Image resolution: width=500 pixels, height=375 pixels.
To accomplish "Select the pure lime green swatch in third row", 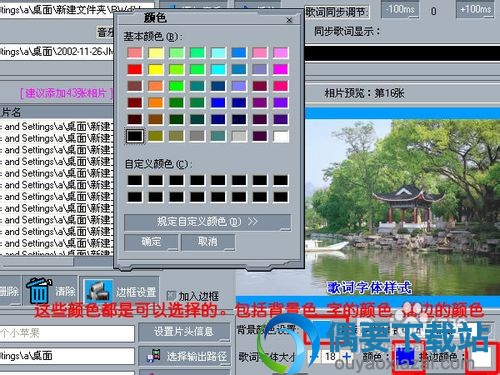I will click(x=176, y=86).
